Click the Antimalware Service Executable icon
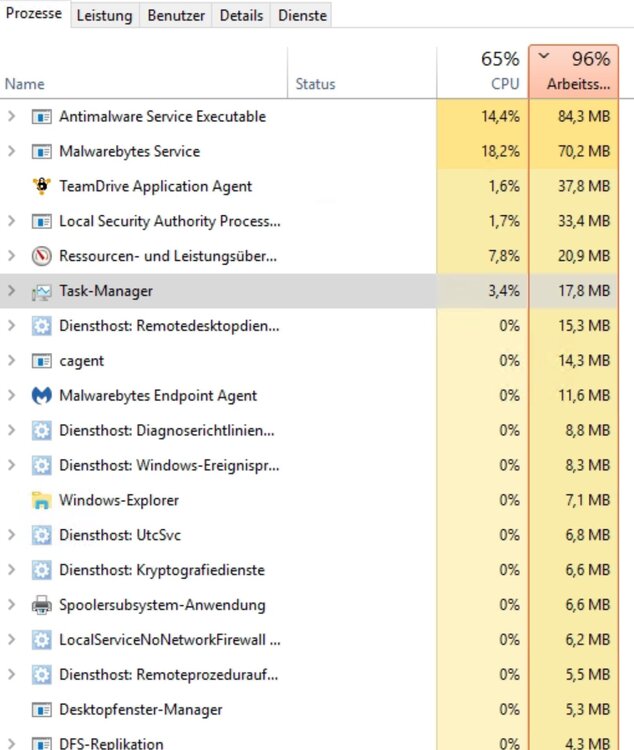 [41, 117]
